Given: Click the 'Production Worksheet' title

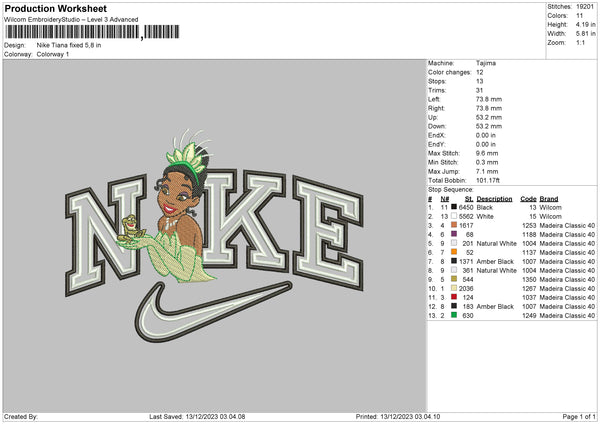Looking at the screenshot, I should (55, 8).
